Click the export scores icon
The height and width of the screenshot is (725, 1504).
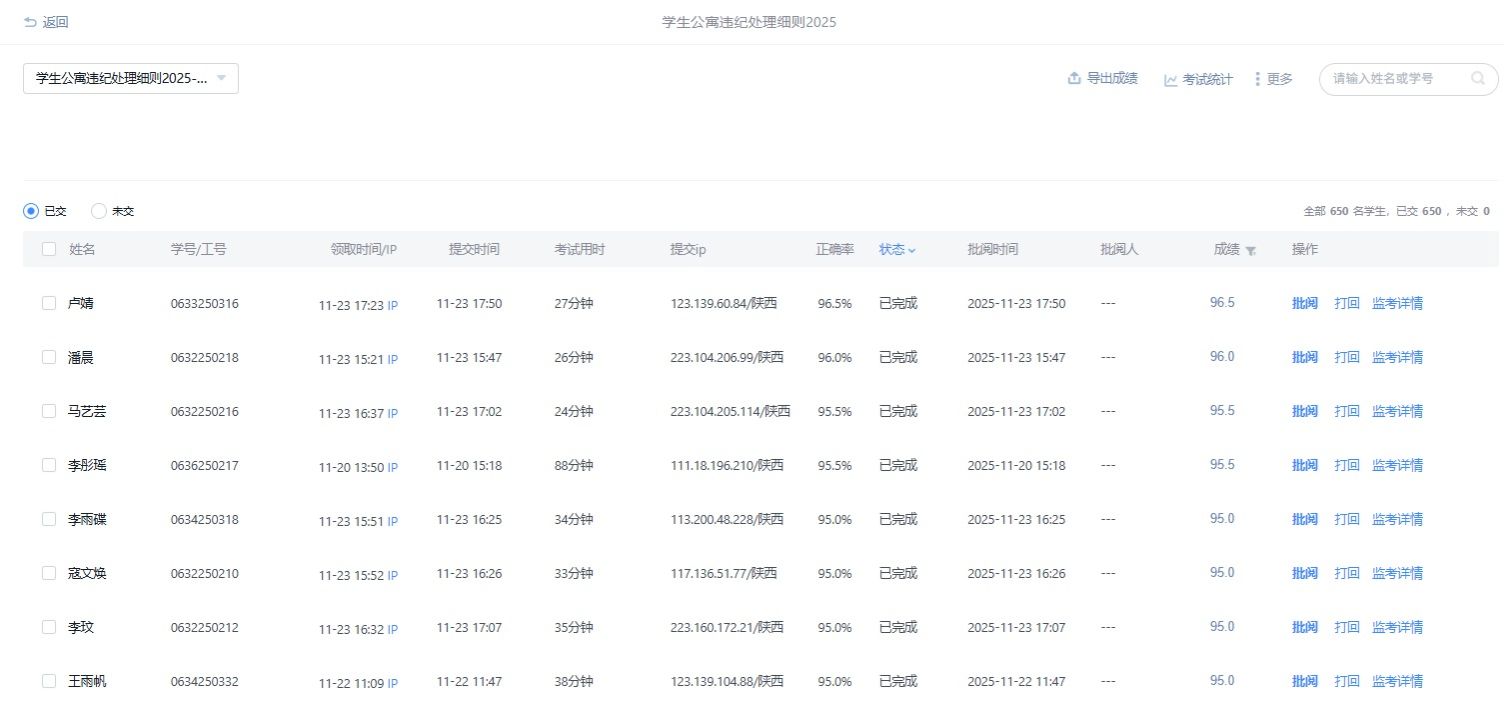coord(1074,79)
